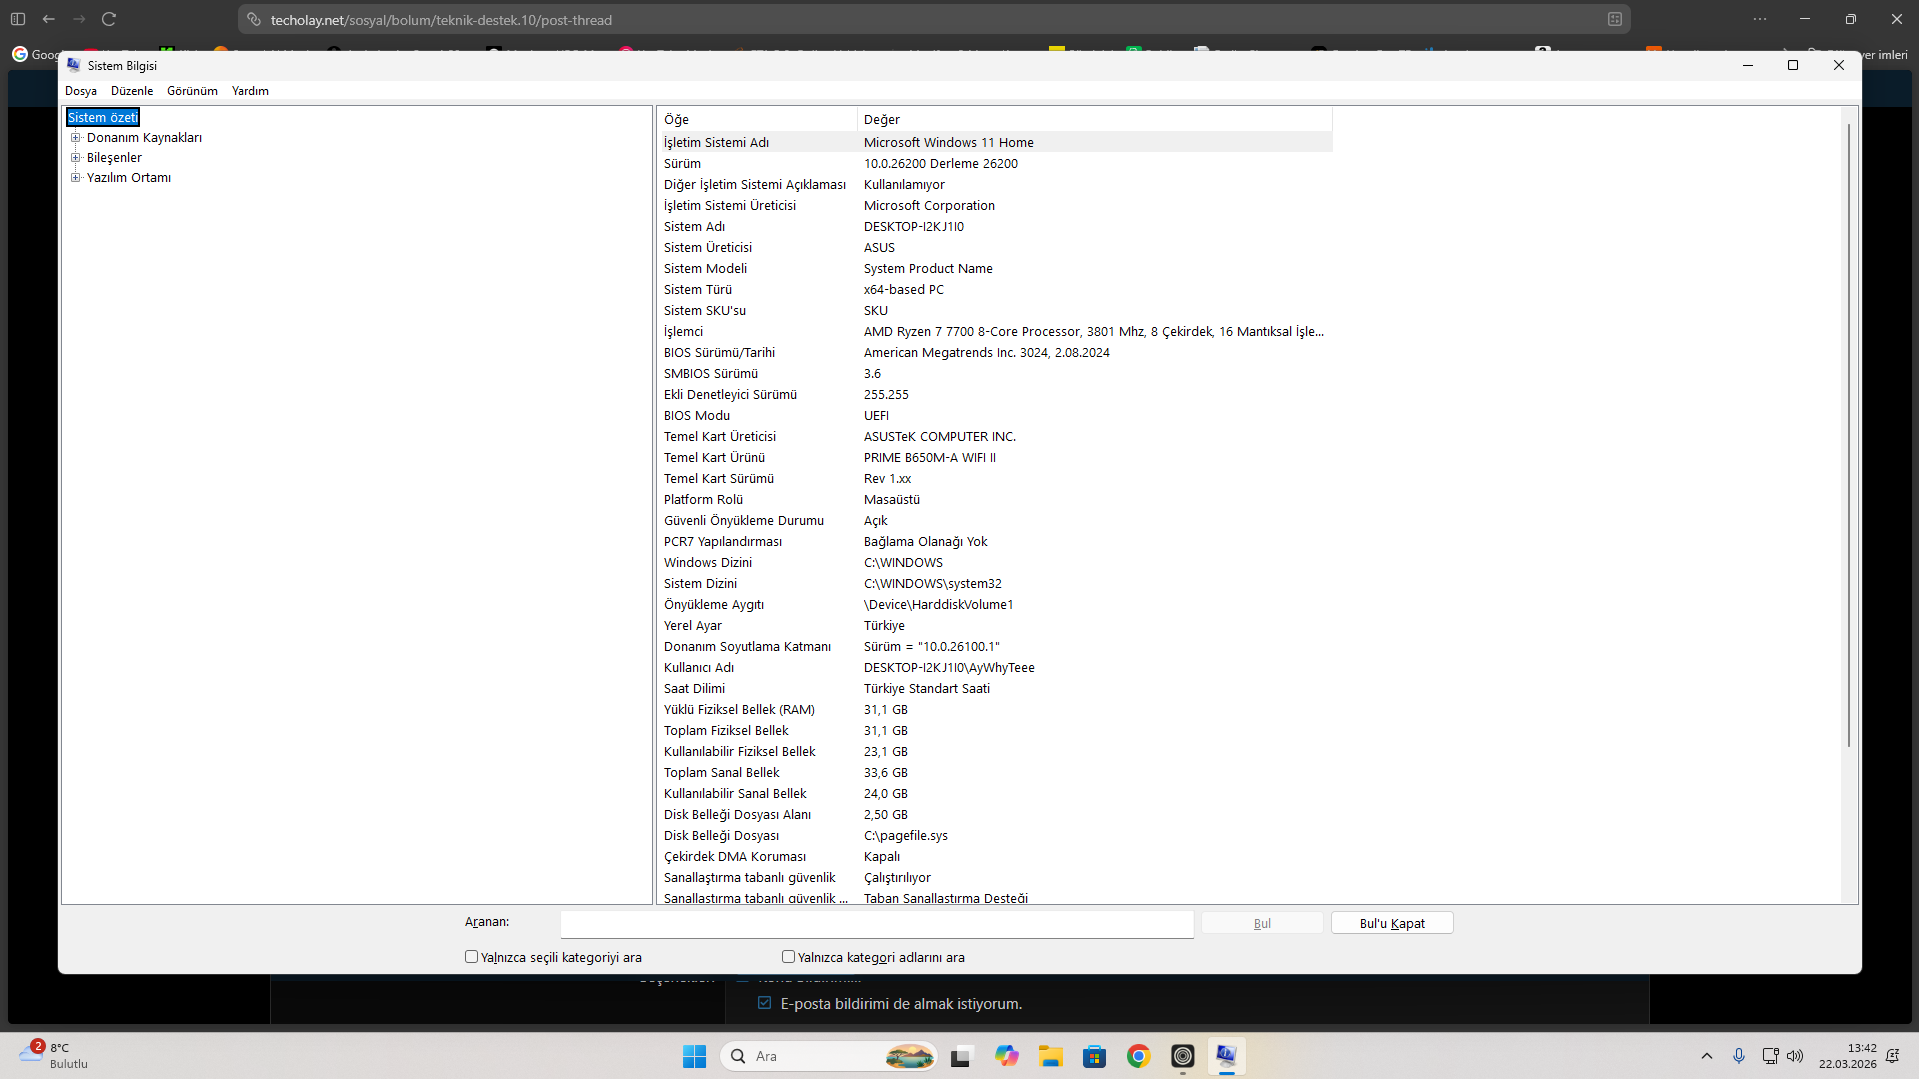
Task: Click the Değer column header
Action: [1095, 119]
